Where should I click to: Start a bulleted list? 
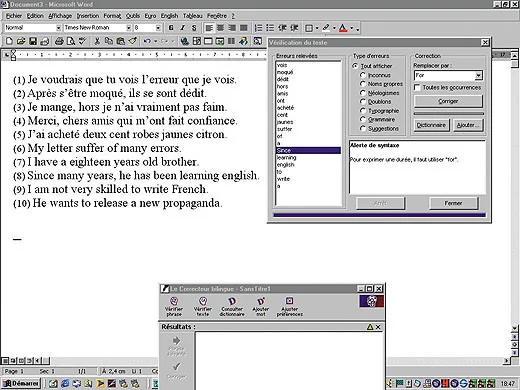pyautogui.click(x=270, y=28)
